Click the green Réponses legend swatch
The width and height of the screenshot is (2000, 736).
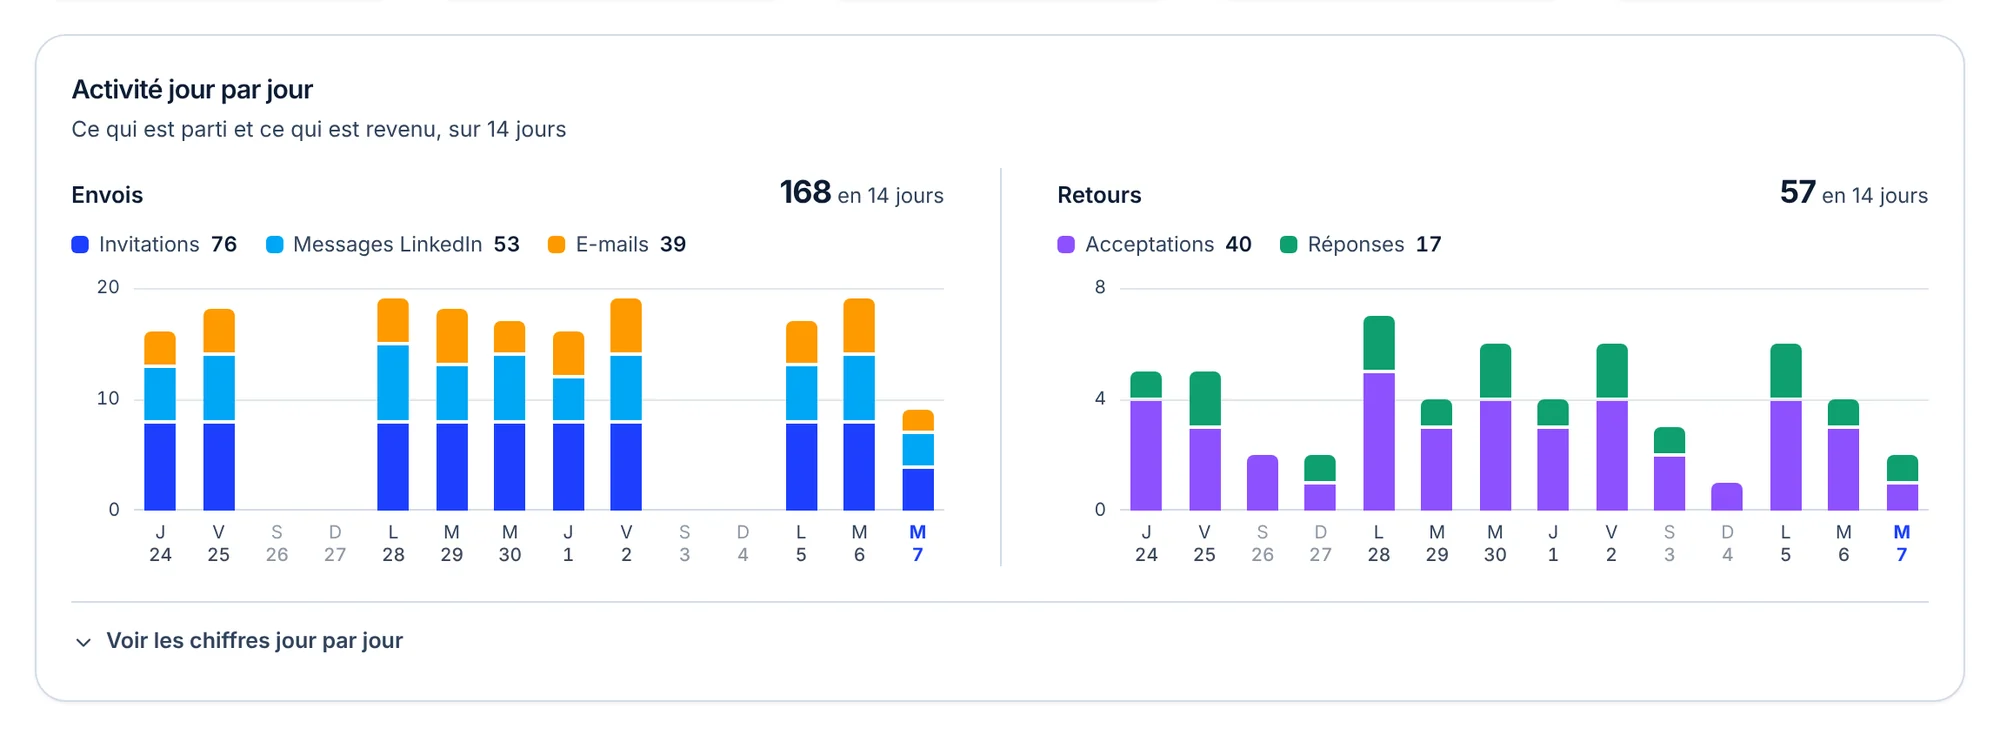pyautogui.click(x=1289, y=245)
